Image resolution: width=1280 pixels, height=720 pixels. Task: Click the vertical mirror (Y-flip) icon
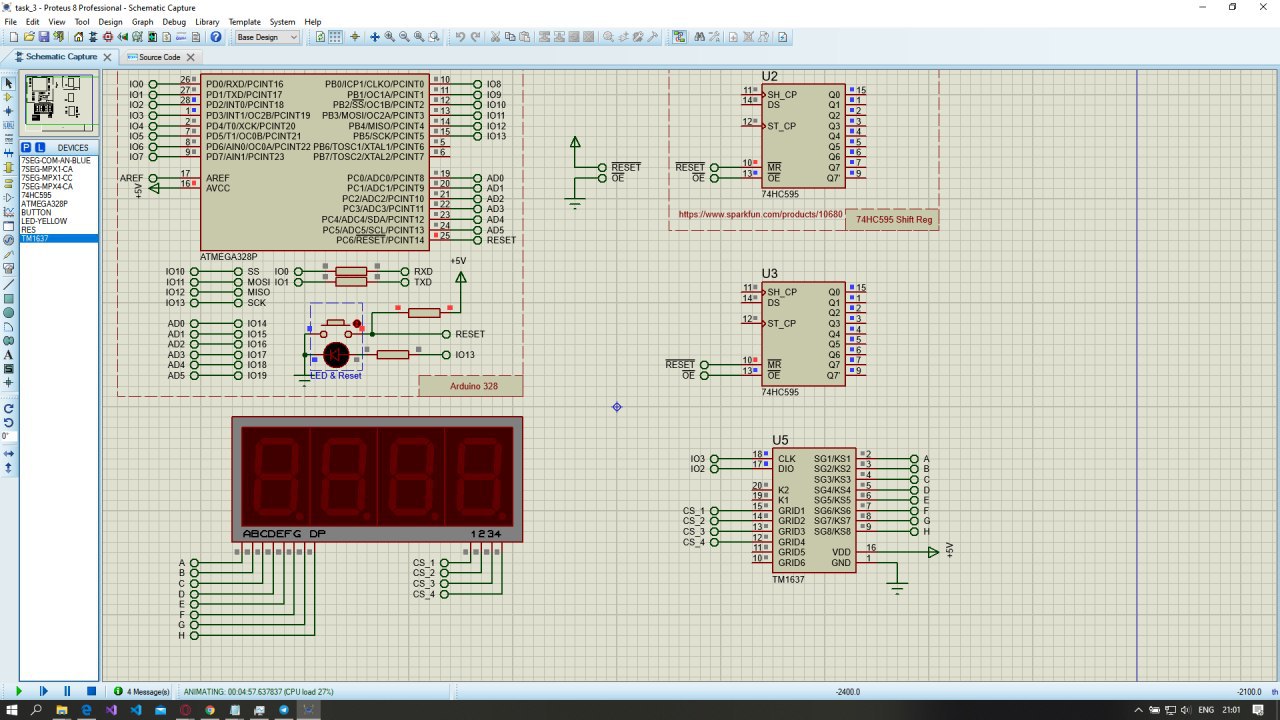click(x=9, y=467)
